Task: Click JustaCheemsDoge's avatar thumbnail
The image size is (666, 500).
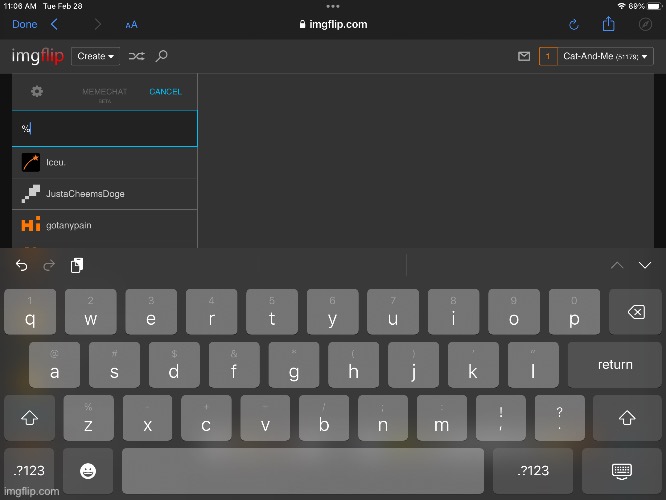Action: [31, 194]
